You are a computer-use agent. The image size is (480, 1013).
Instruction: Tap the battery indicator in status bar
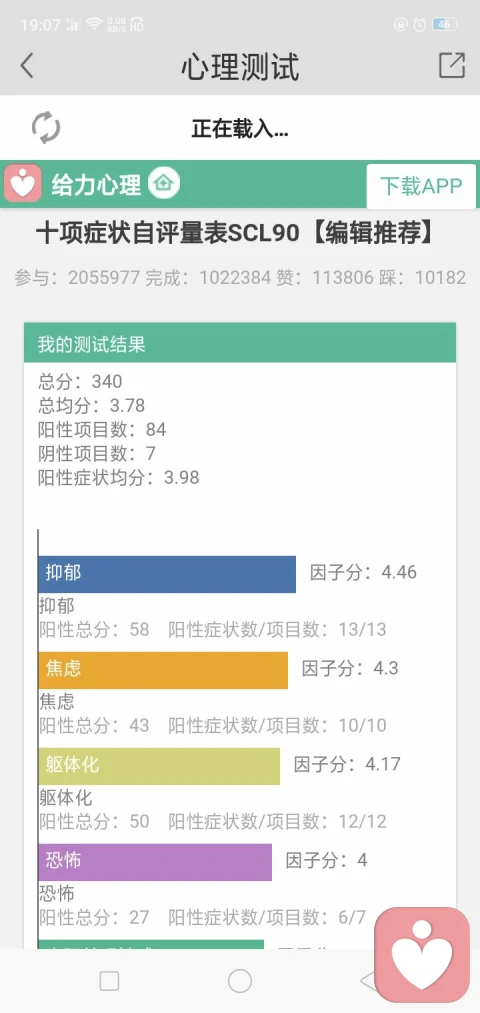point(446,25)
